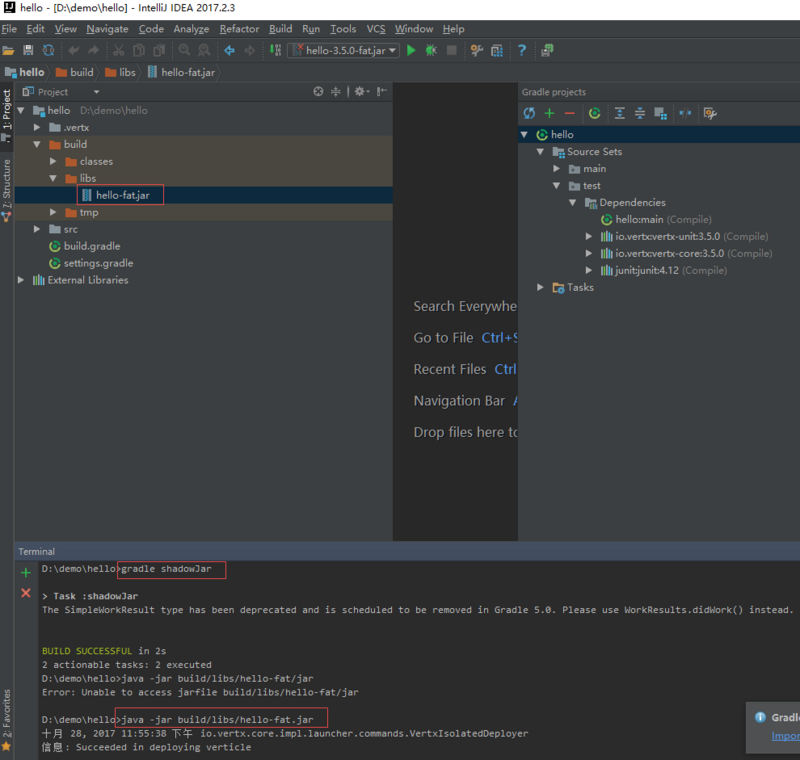This screenshot has width=800, height=760.
Task: Click scroll-from-source target icon in Project panel
Action: click(318, 91)
